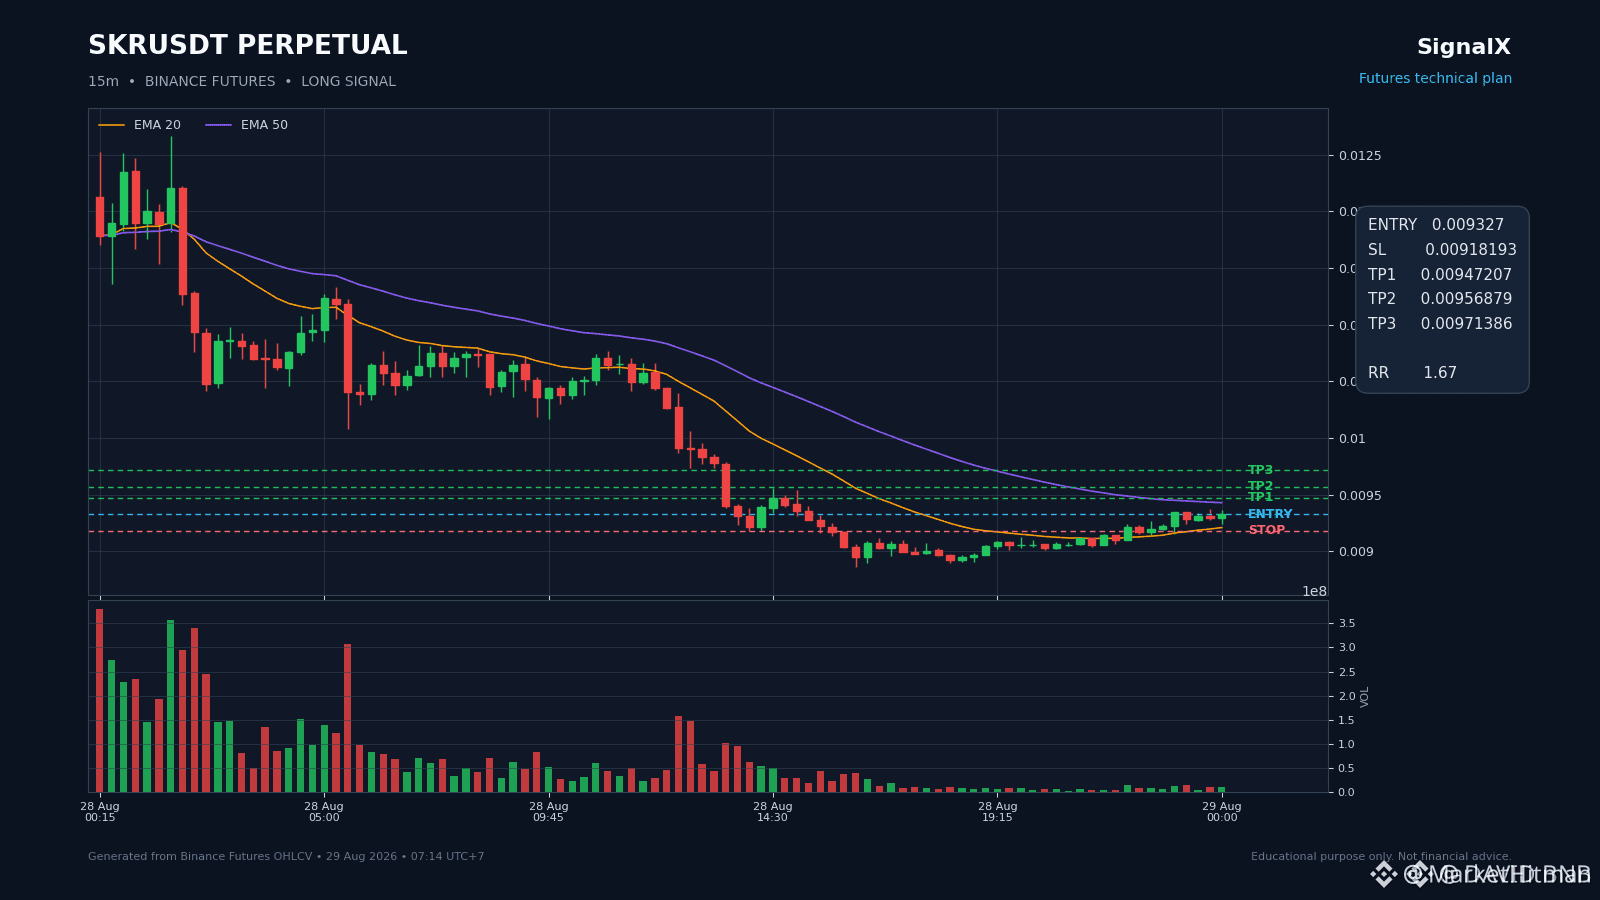Click the 2.0 volume axis label
This screenshot has width=1600, height=900.
(1347, 696)
